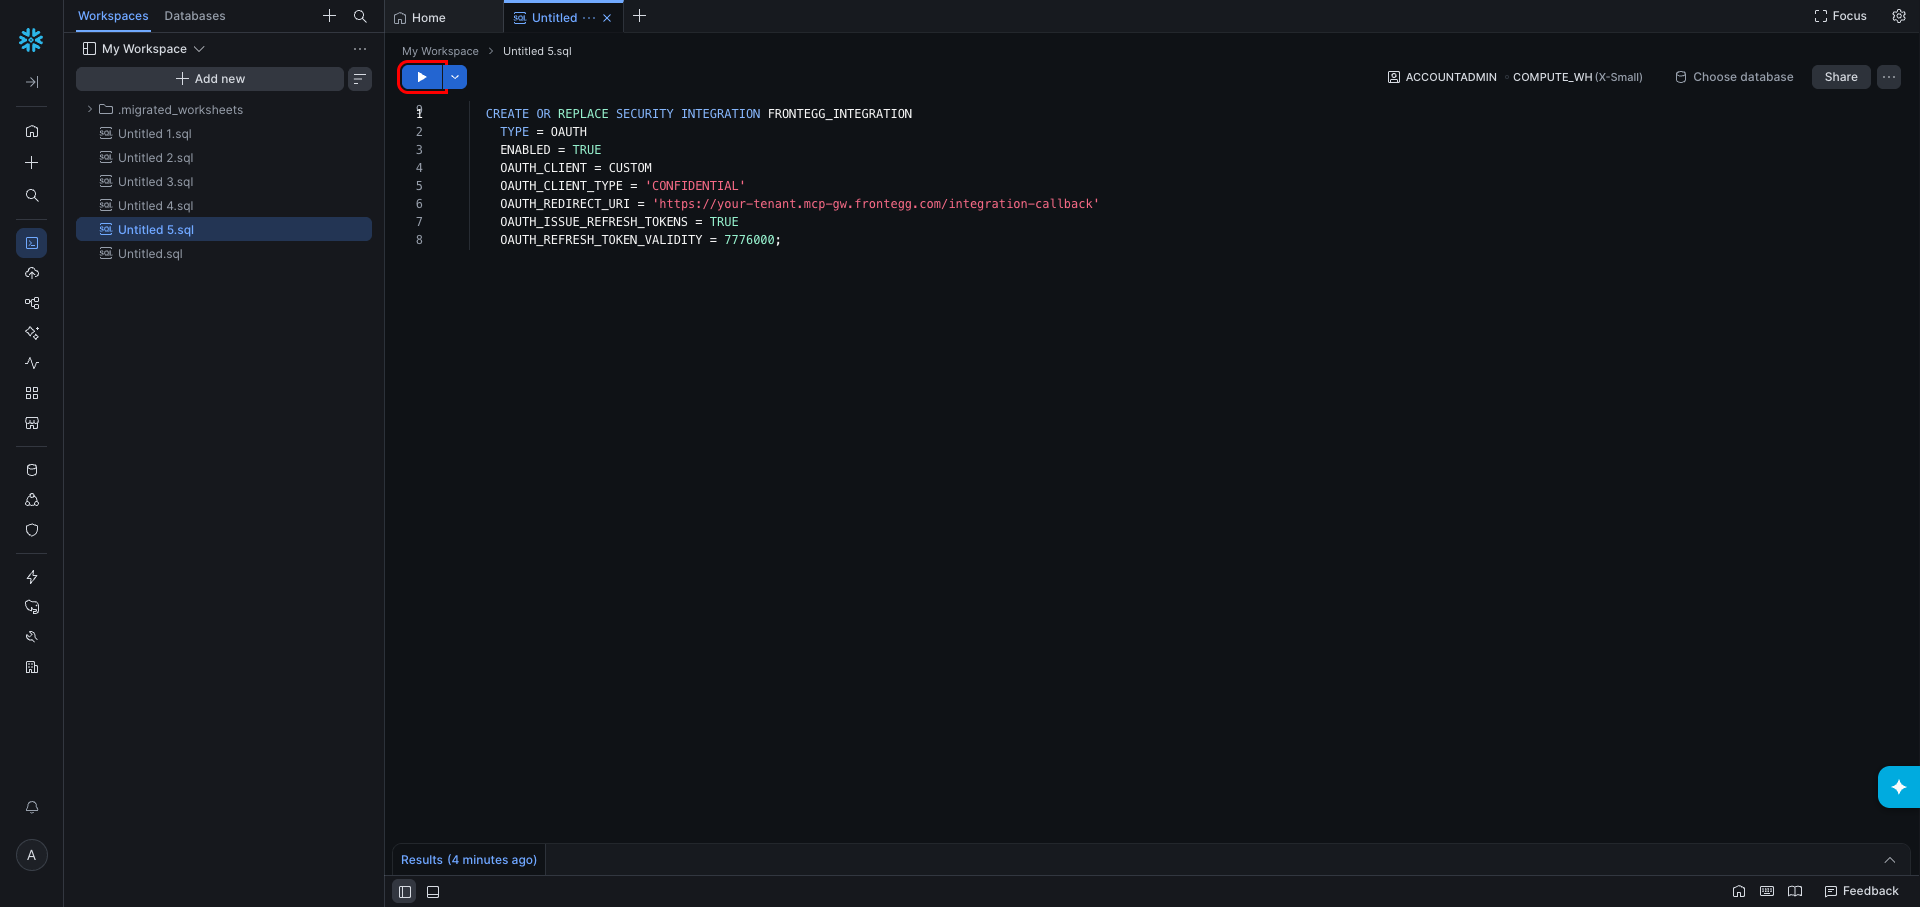Open the Choose database selector
The image size is (1920, 907).
click(x=1734, y=77)
